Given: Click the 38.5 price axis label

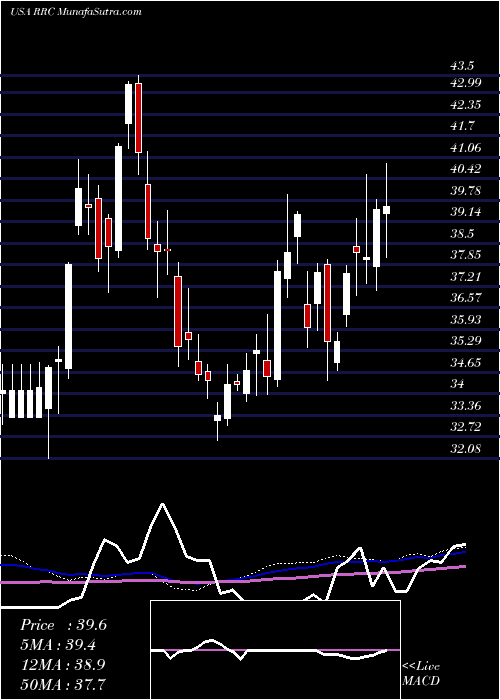Looking at the screenshot, I should pyautogui.click(x=462, y=233).
